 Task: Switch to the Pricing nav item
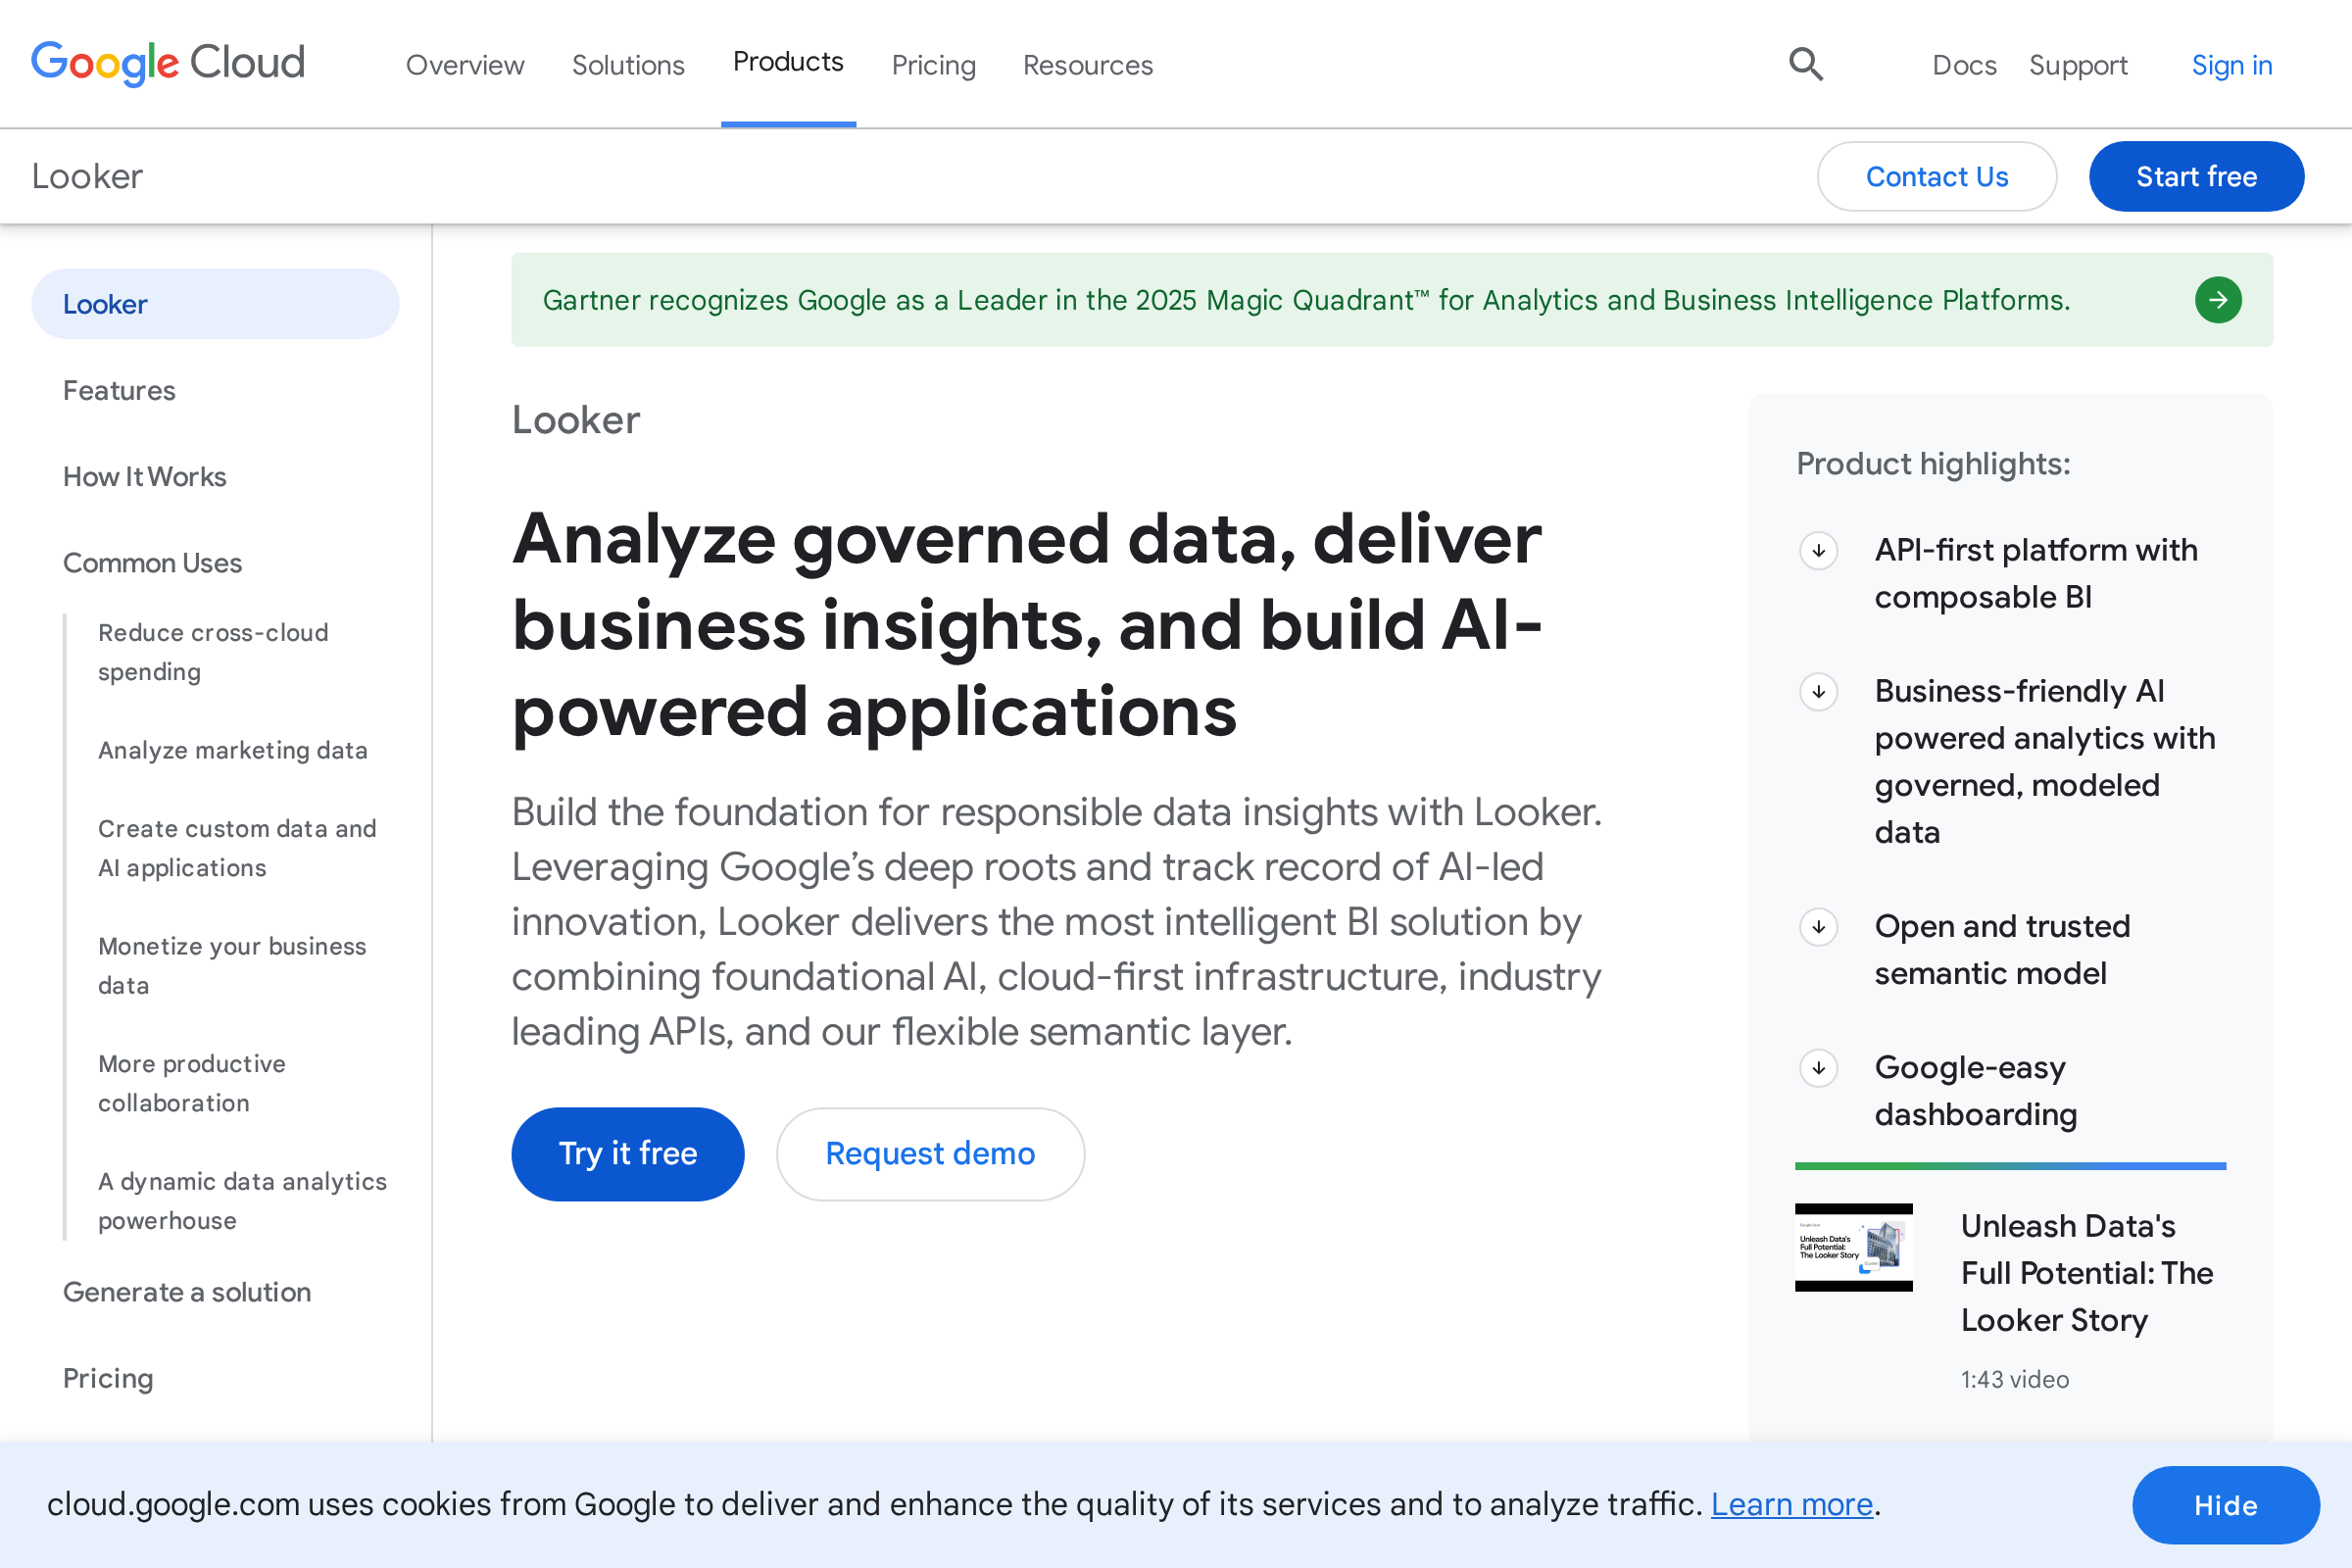click(933, 64)
